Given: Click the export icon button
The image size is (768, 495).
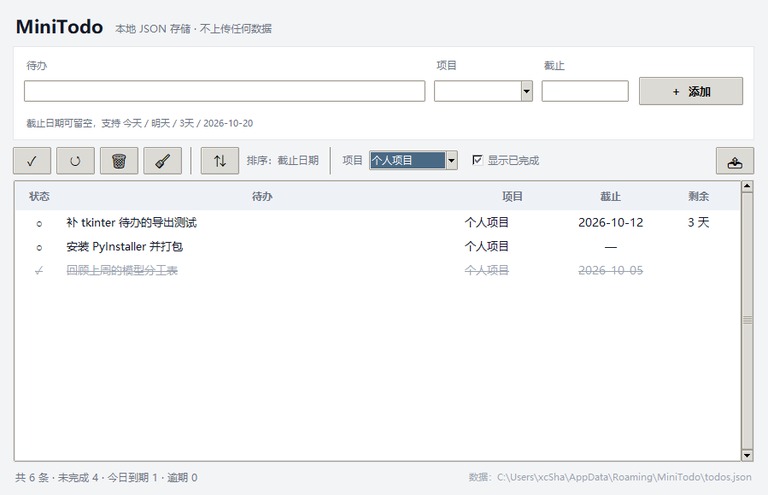Looking at the screenshot, I should click(x=735, y=161).
